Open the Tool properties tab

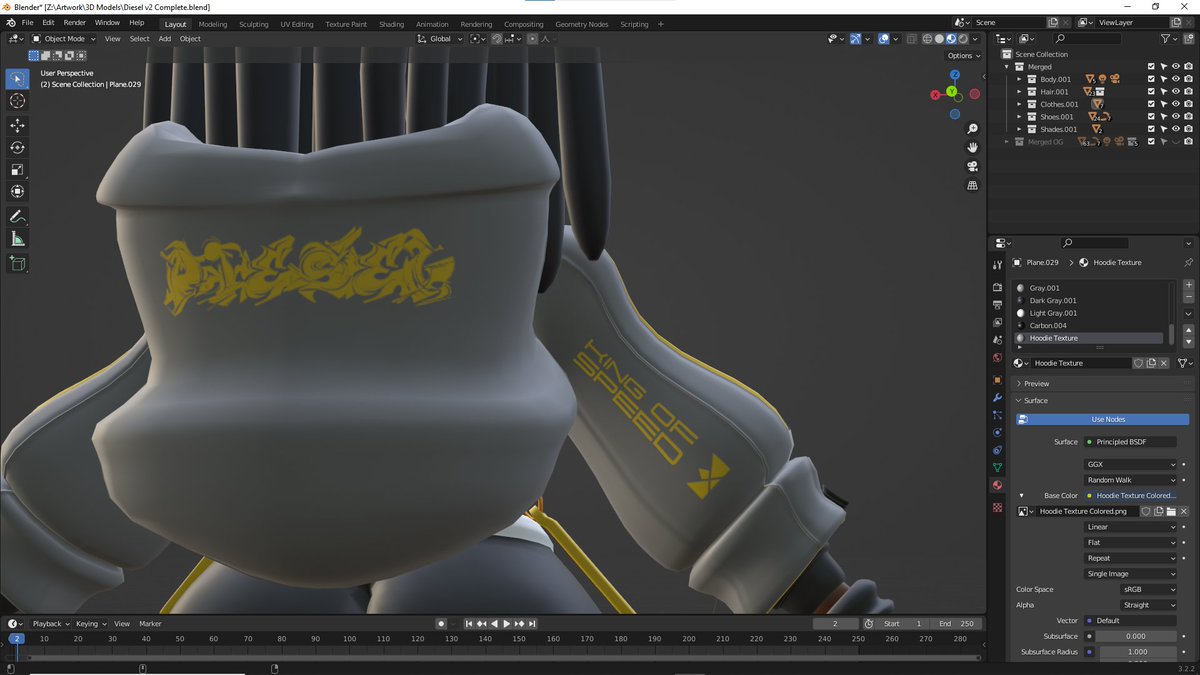(x=997, y=265)
